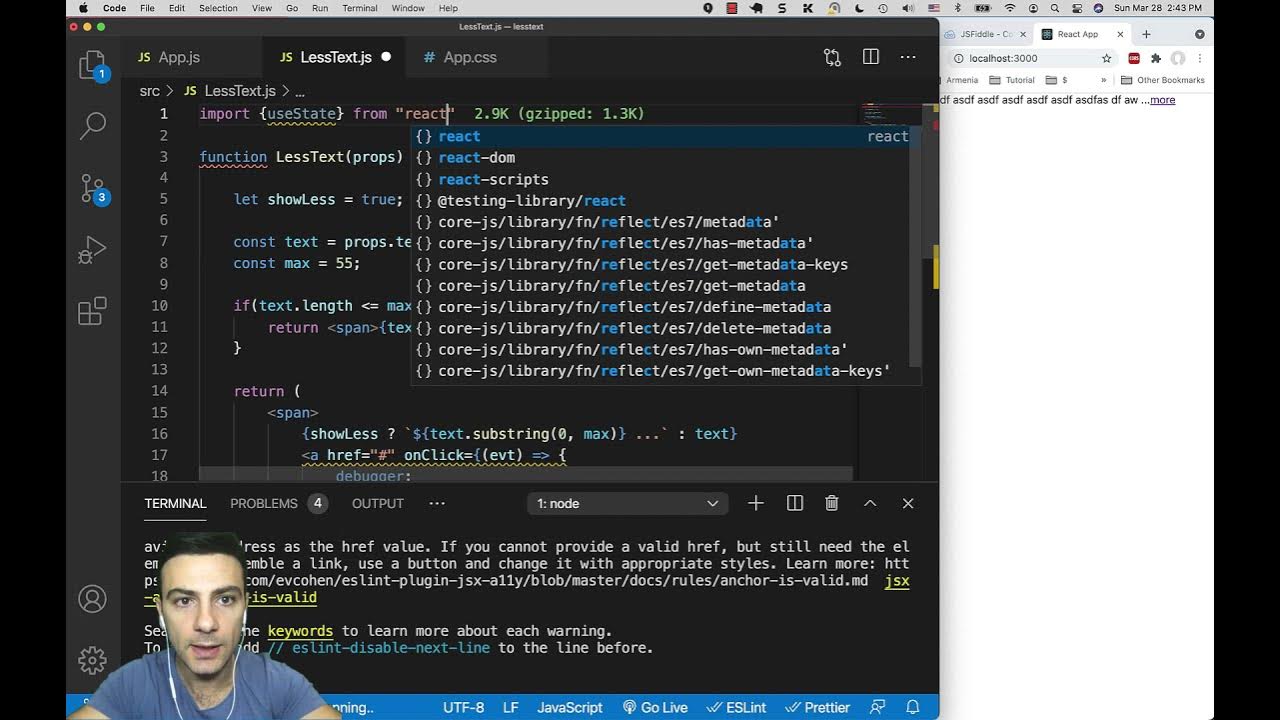Open the editor More Actions menu
The image size is (1280, 720).
(908, 57)
